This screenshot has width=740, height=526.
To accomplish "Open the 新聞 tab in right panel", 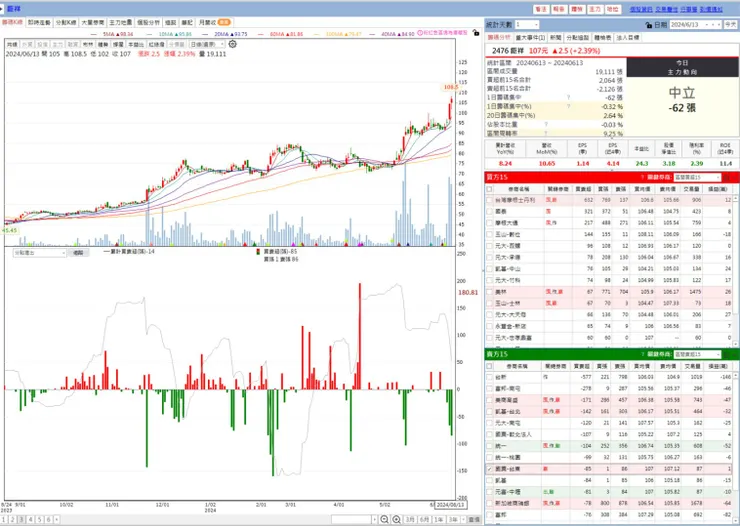I will [555, 37].
